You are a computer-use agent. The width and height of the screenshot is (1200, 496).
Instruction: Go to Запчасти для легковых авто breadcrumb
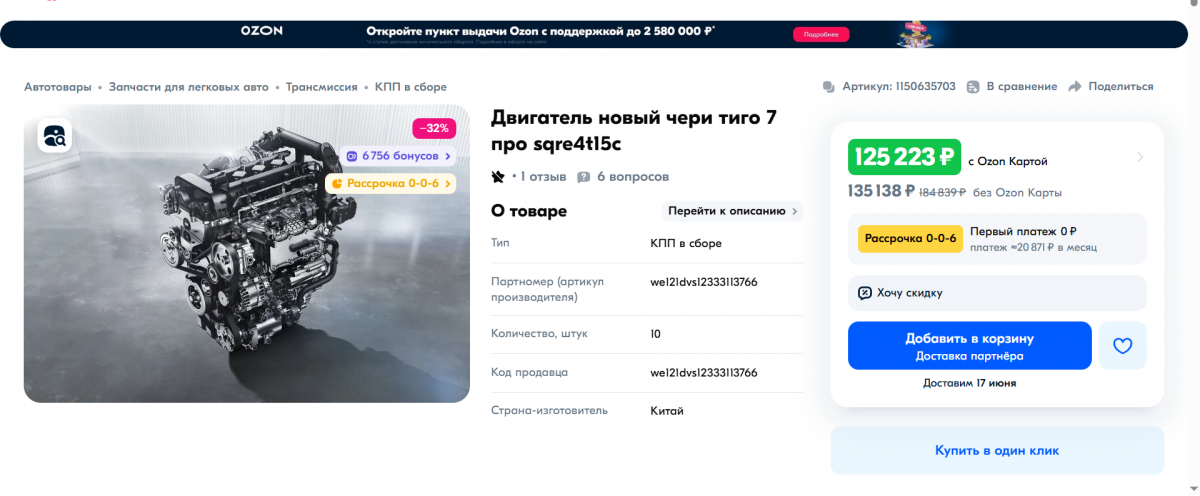[x=189, y=87]
